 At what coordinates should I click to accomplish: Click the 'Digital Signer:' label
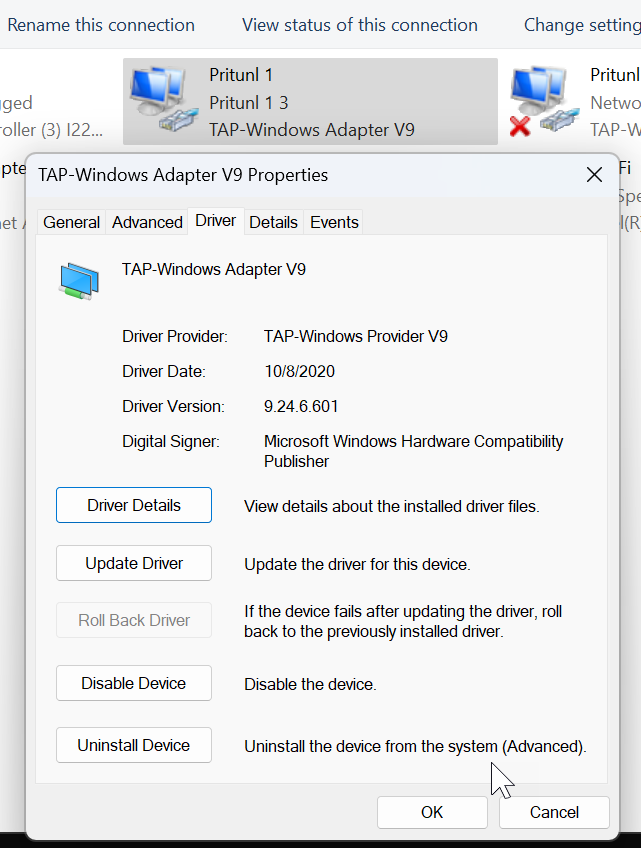[171, 441]
